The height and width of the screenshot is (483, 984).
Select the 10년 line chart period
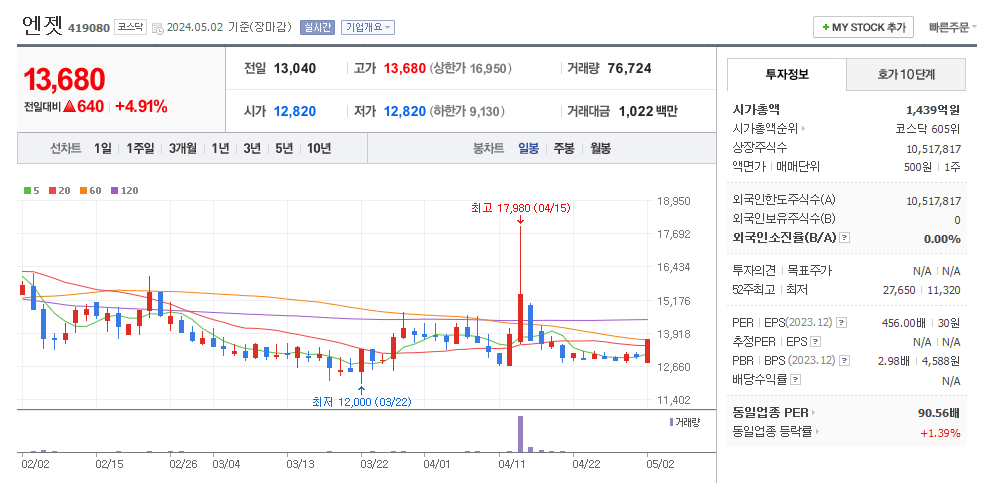pyautogui.click(x=319, y=149)
